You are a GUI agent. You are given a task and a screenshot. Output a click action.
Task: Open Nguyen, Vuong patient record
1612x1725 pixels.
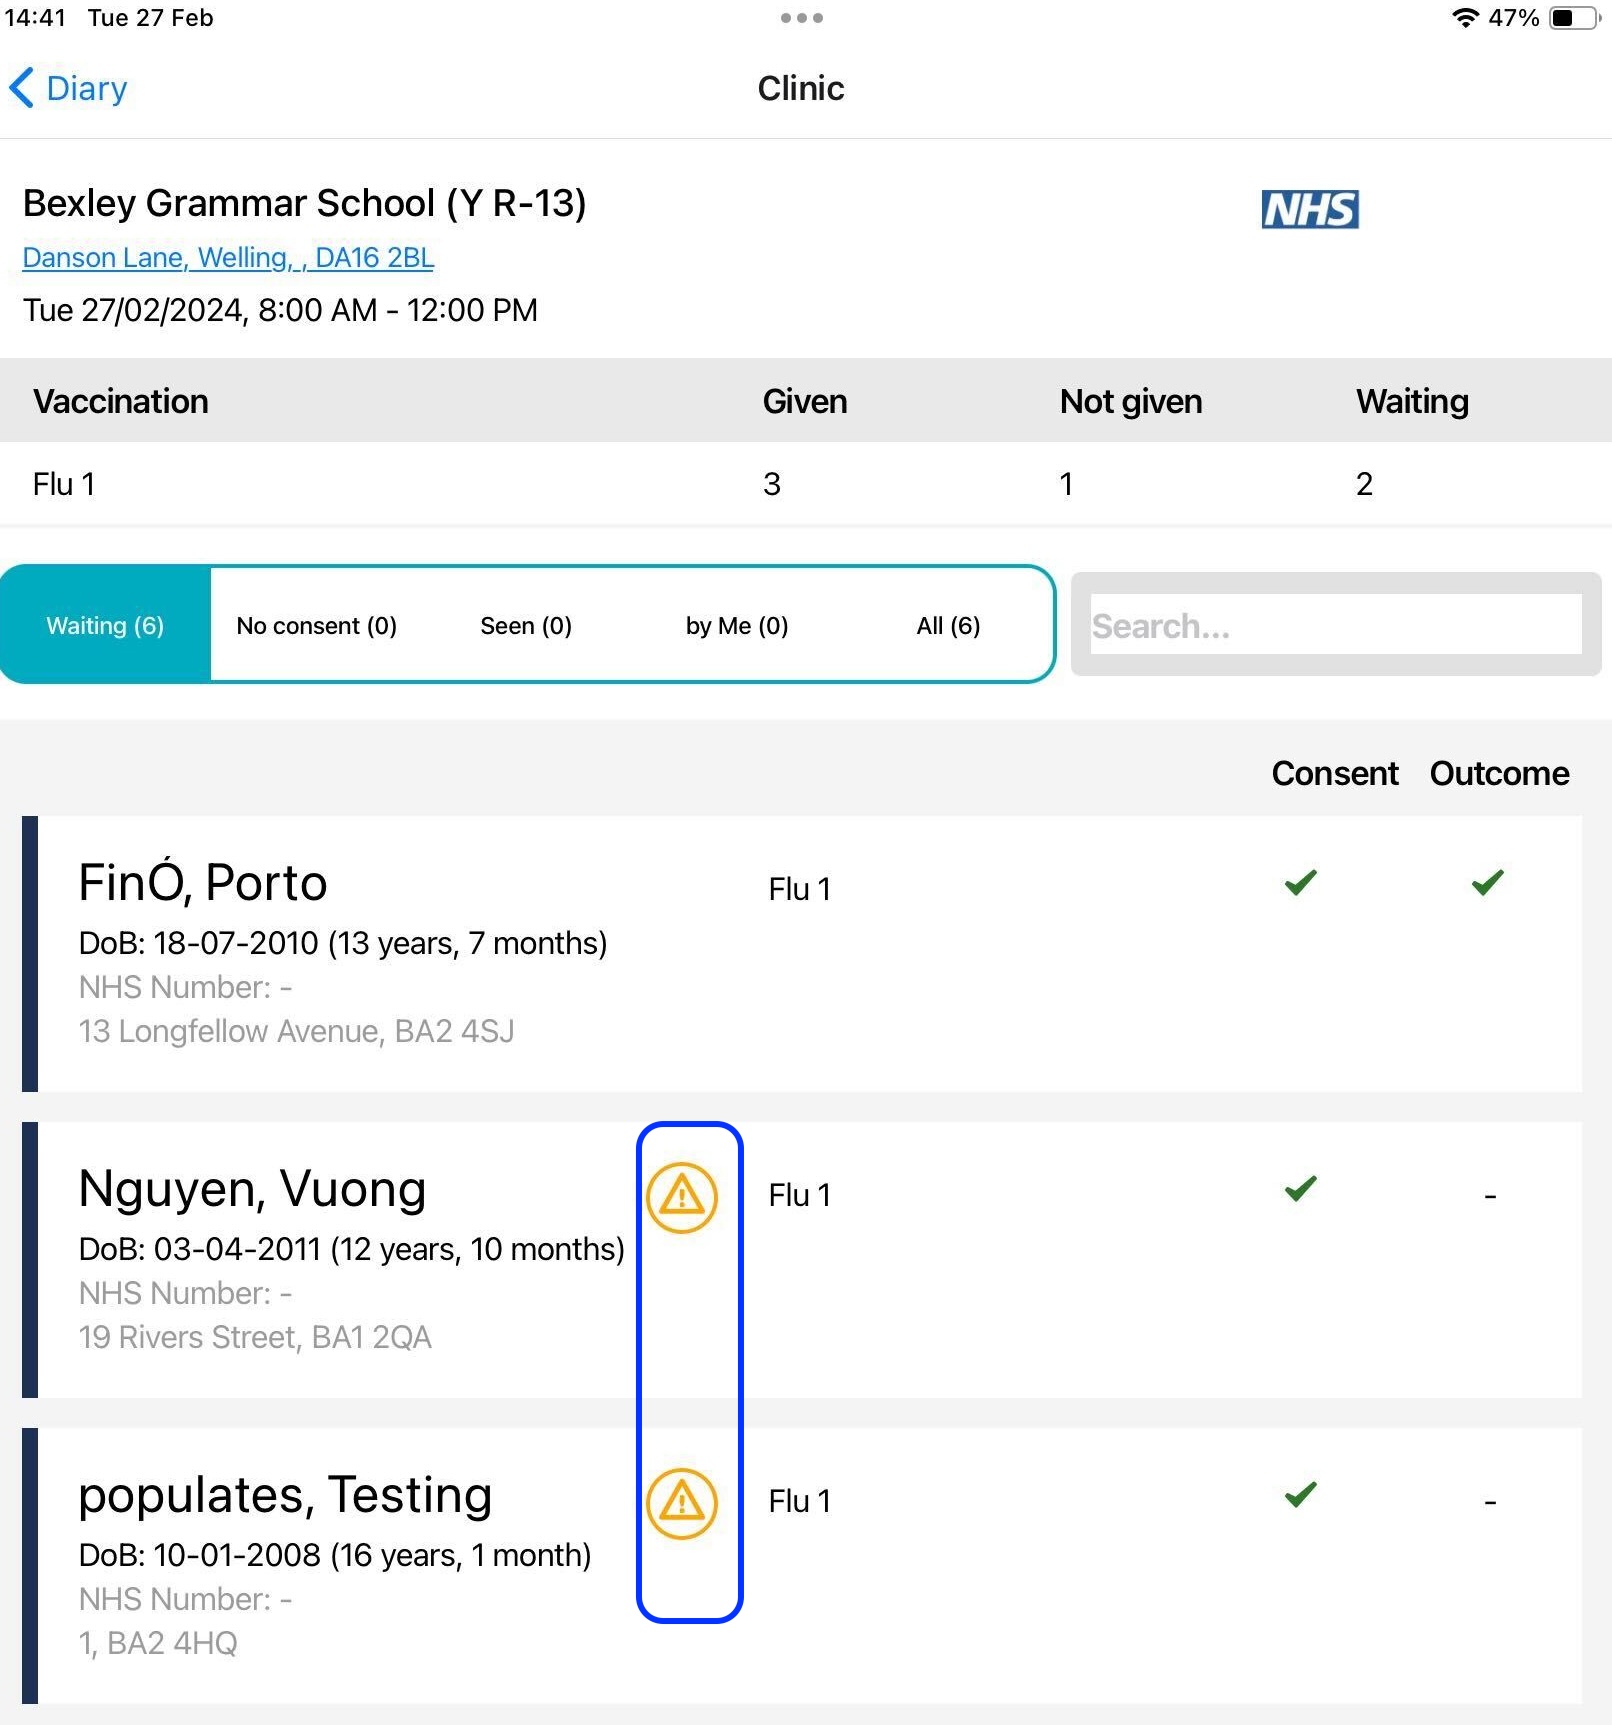click(252, 1190)
